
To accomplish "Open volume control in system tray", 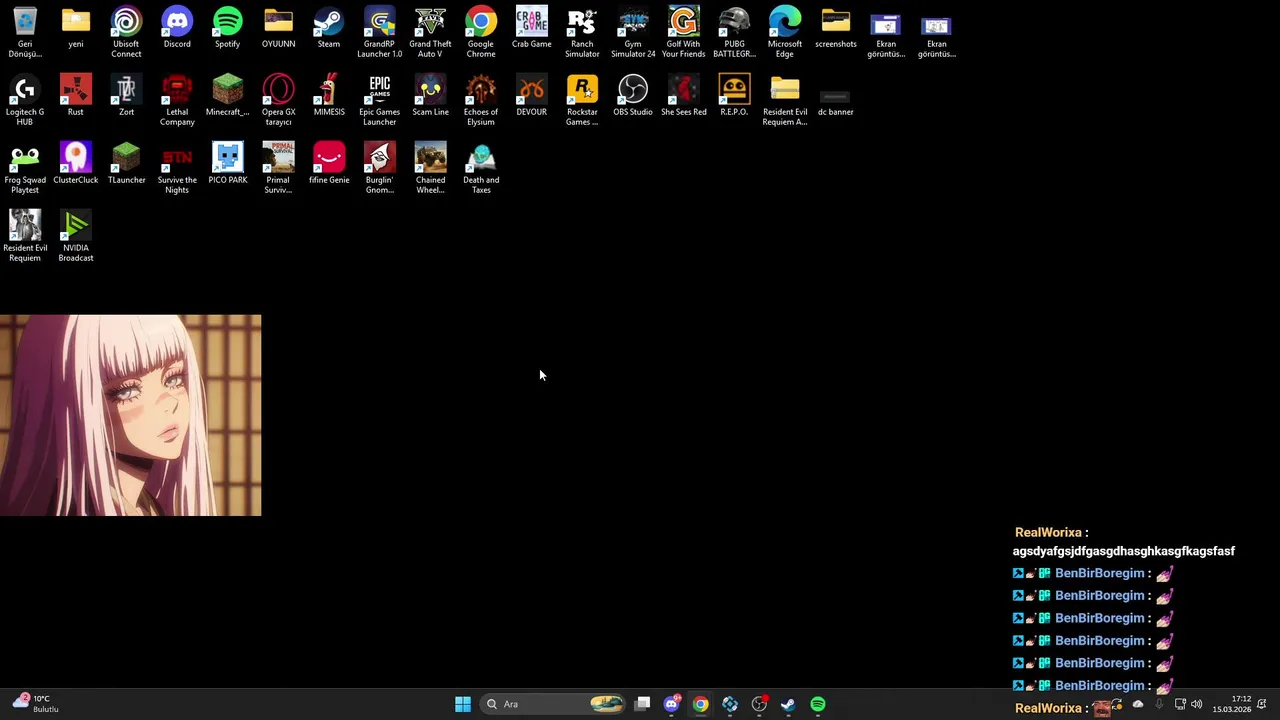I will tap(1197, 705).
